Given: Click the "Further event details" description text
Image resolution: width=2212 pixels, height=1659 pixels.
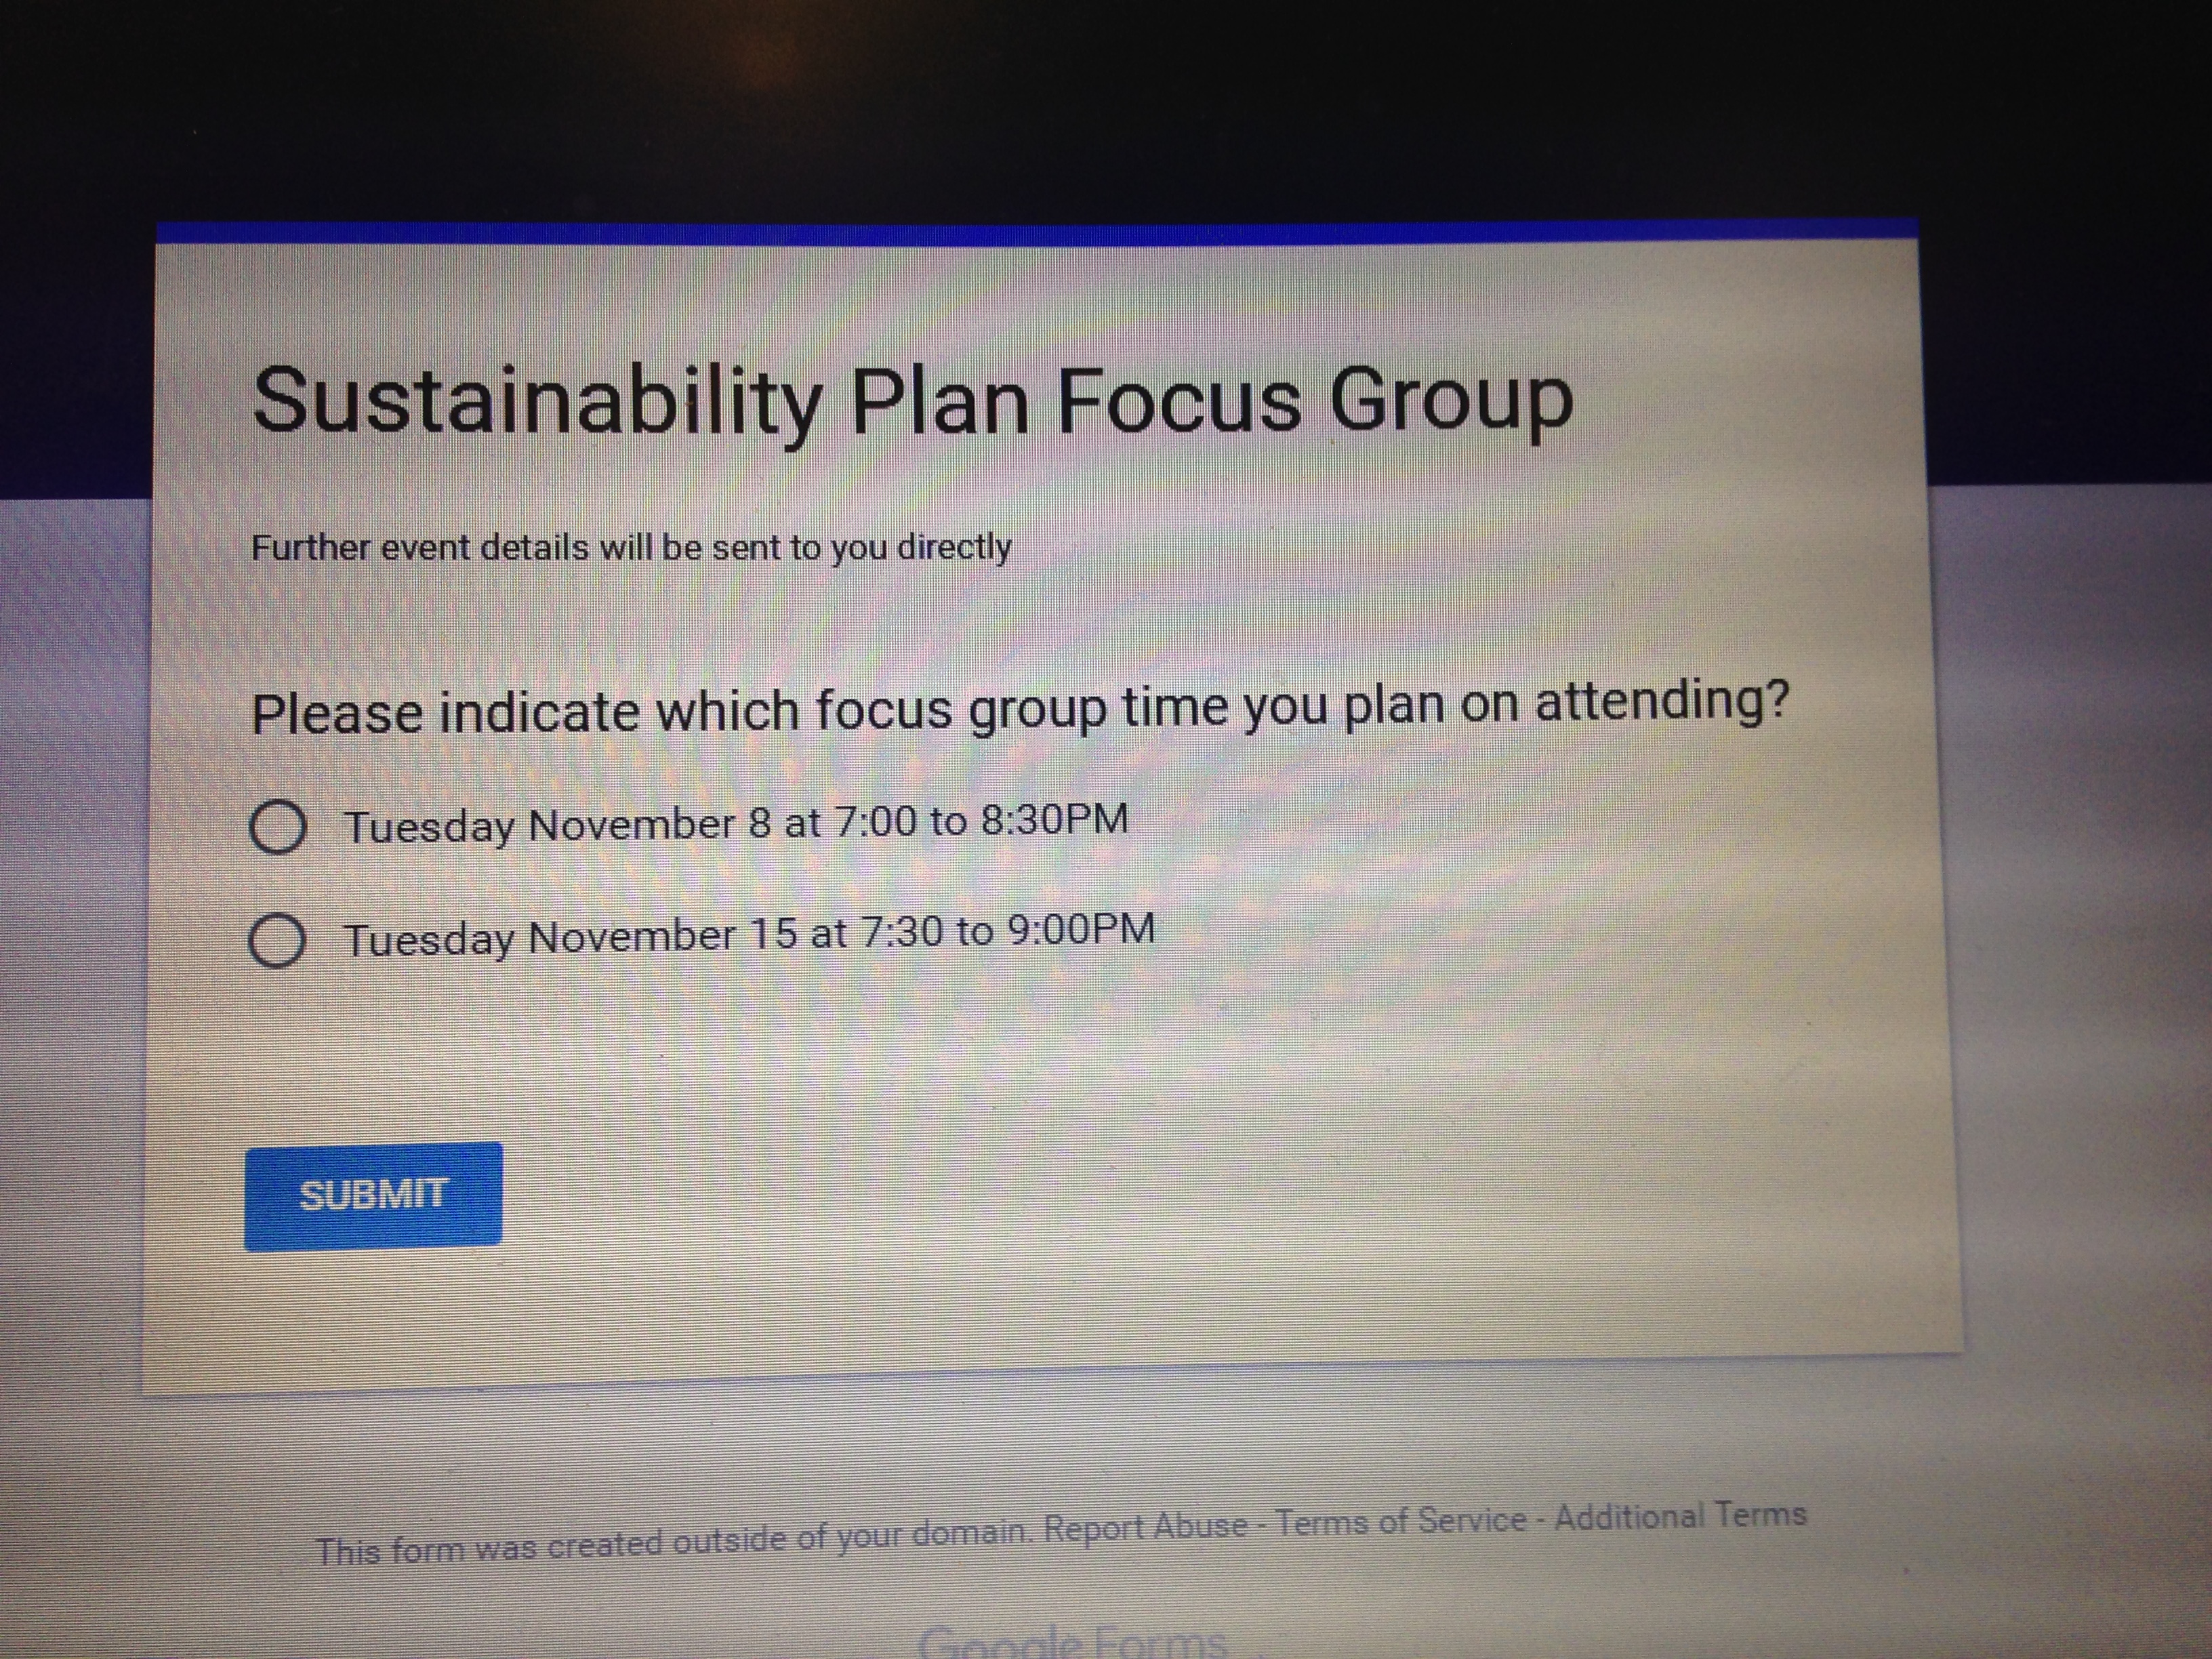Looking at the screenshot, I should point(631,548).
